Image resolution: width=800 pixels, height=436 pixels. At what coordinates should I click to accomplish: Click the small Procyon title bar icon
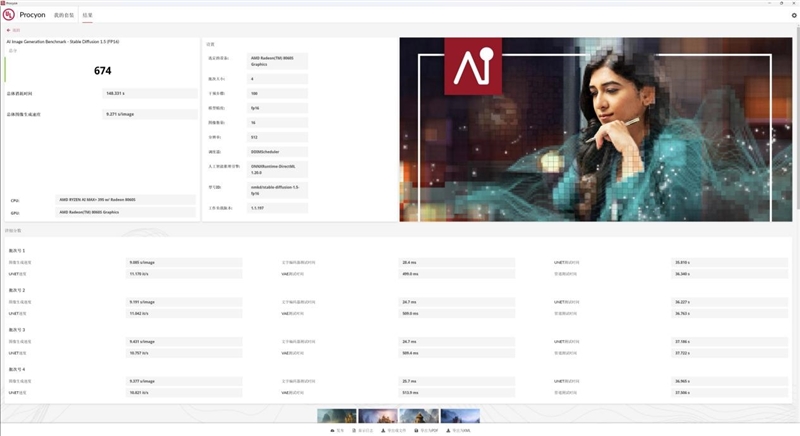4,3
